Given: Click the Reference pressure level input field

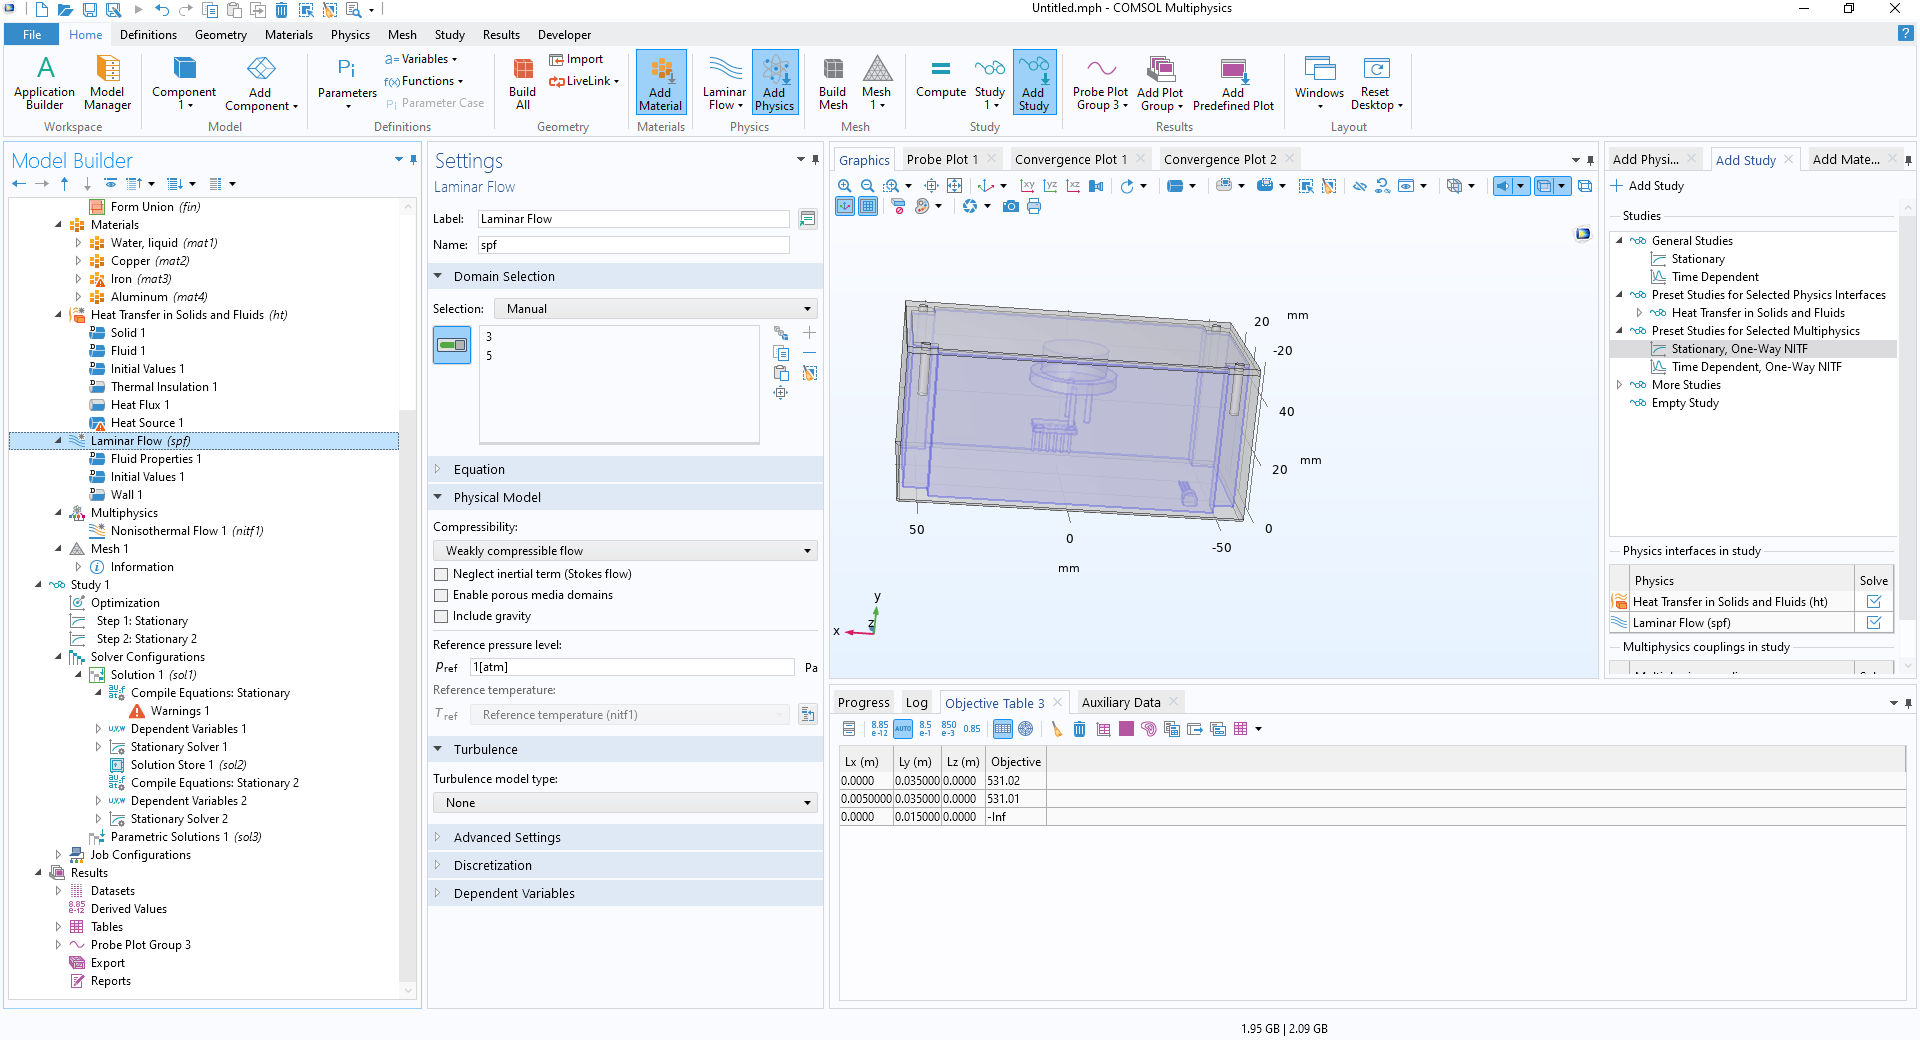Looking at the screenshot, I should click(x=632, y=667).
